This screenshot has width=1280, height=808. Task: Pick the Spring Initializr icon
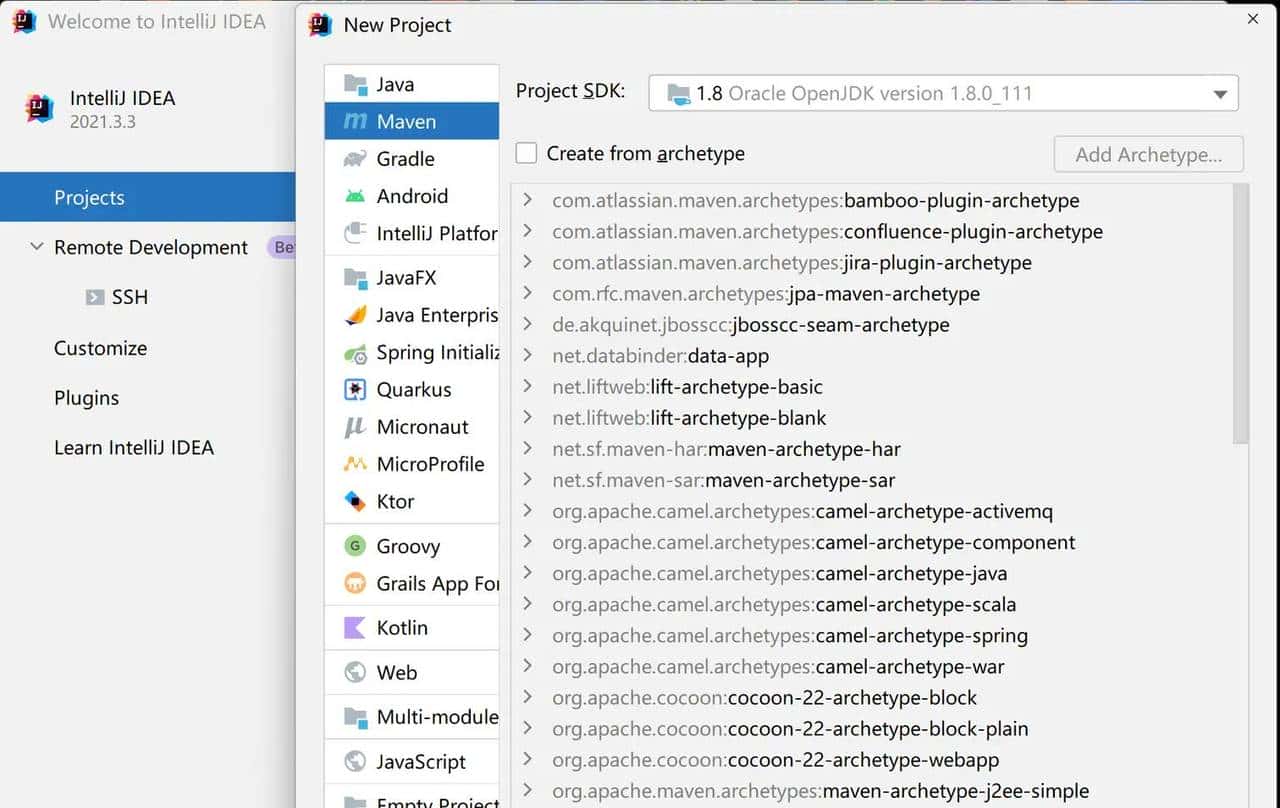coord(355,353)
